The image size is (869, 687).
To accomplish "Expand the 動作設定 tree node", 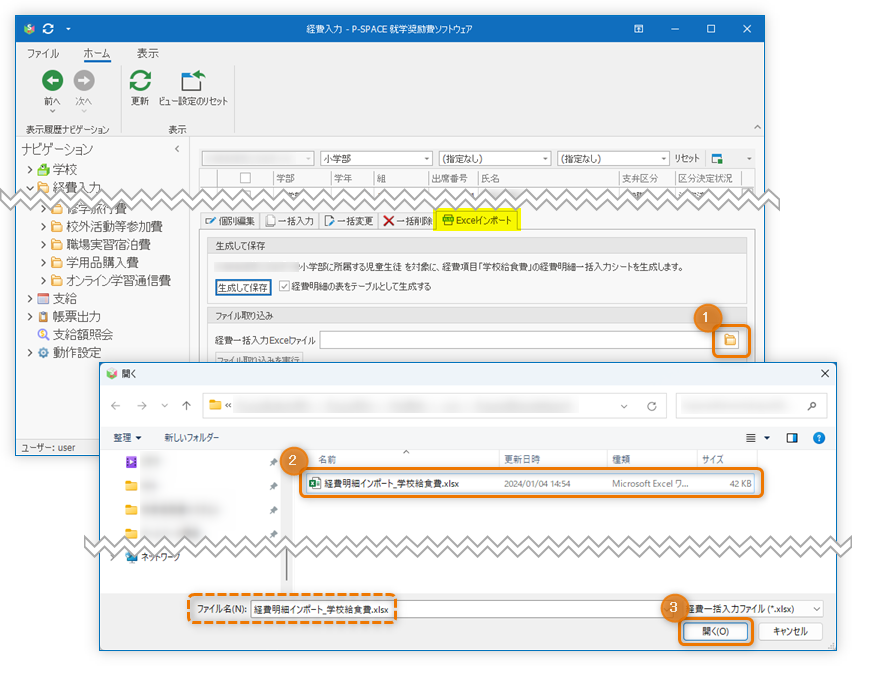I will [x=30, y=352].
